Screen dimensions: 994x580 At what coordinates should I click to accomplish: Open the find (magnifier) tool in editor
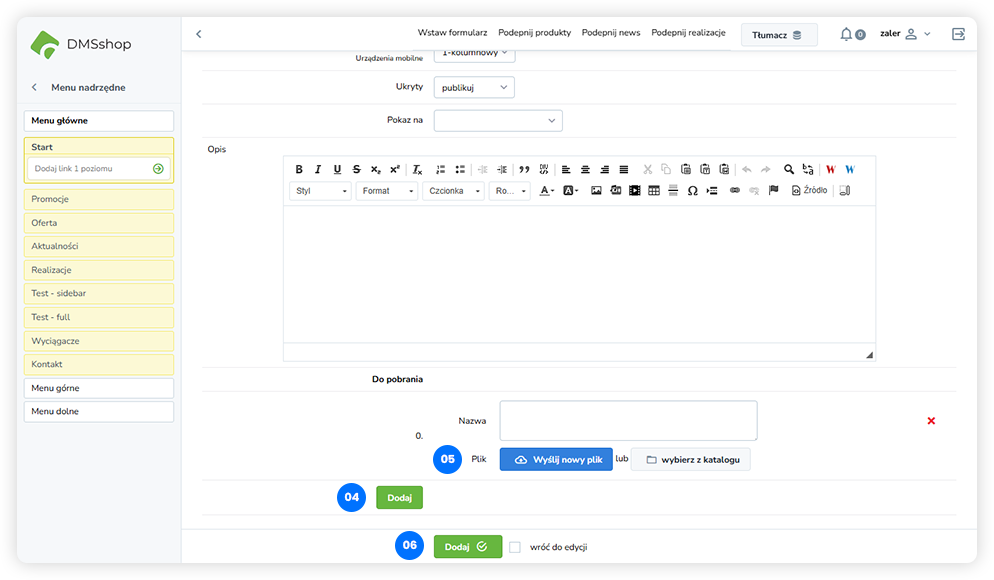tap(789, 170)
